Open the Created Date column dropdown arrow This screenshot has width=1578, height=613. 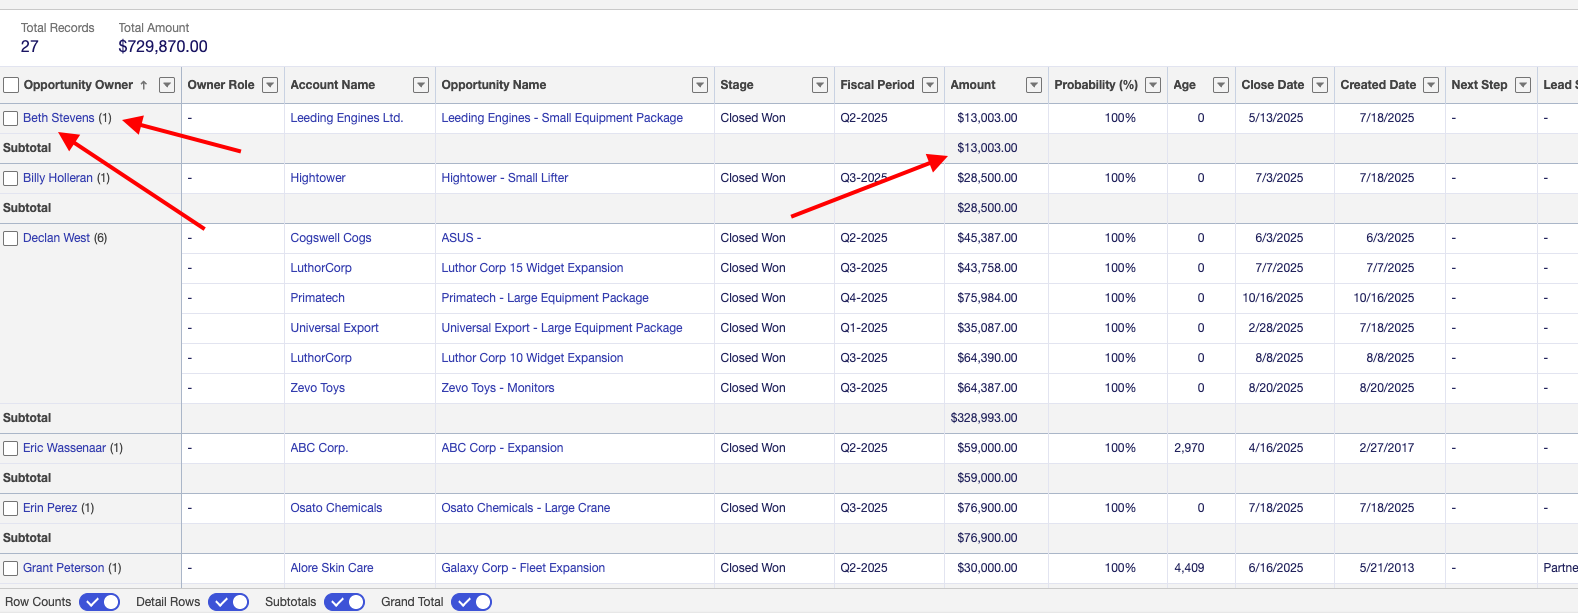pos(1431,85)
